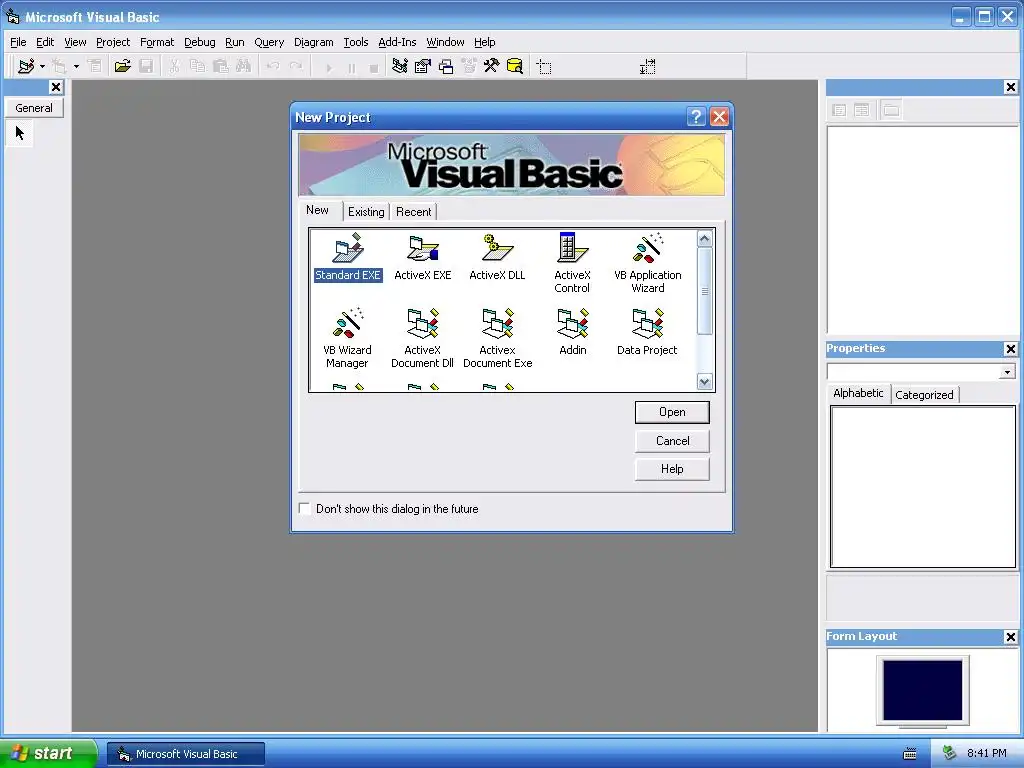Select the Addin project icon
This screenshot has width=1024, height=768.
click(572, 332)
